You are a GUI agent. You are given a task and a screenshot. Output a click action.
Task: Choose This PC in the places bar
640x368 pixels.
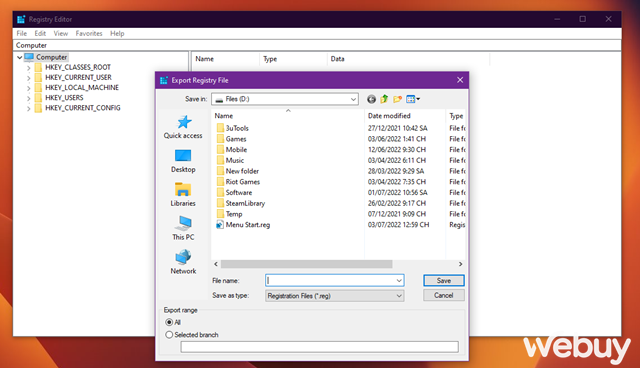point(183,228)
